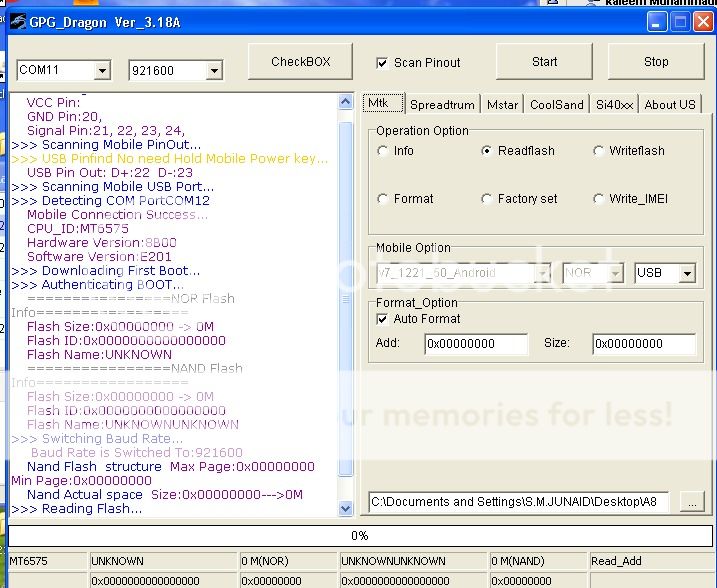The height and width of the screenshot is (588, 717).
Task: Click the 'Hardware Version:8B00' log line
Action: pos(102,243)
